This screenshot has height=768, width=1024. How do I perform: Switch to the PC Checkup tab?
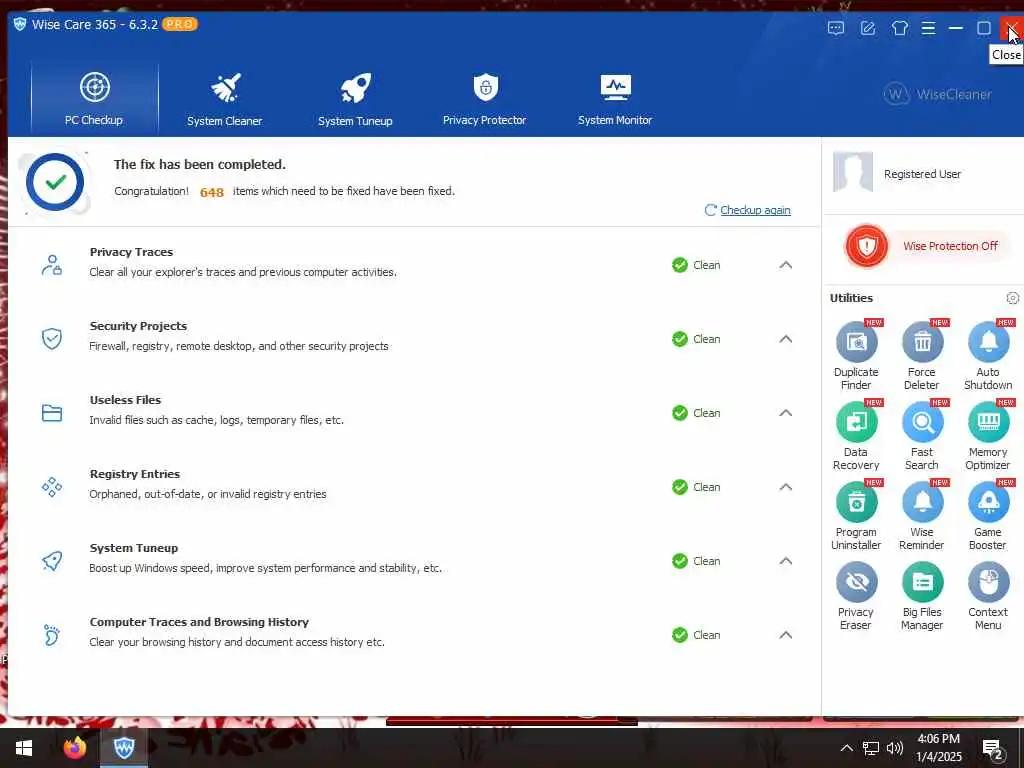pyautogui.click(x=94, y=99)
